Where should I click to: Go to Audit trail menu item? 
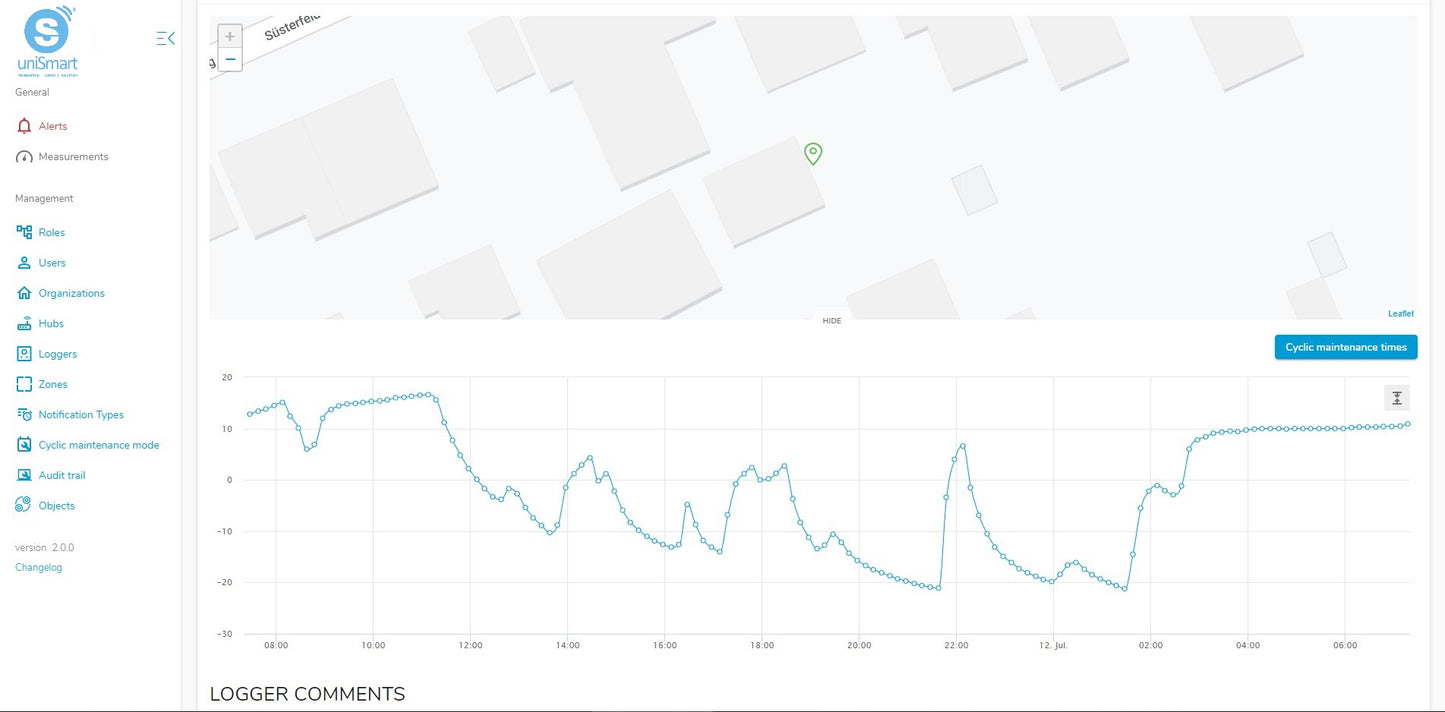coord(62,475)
